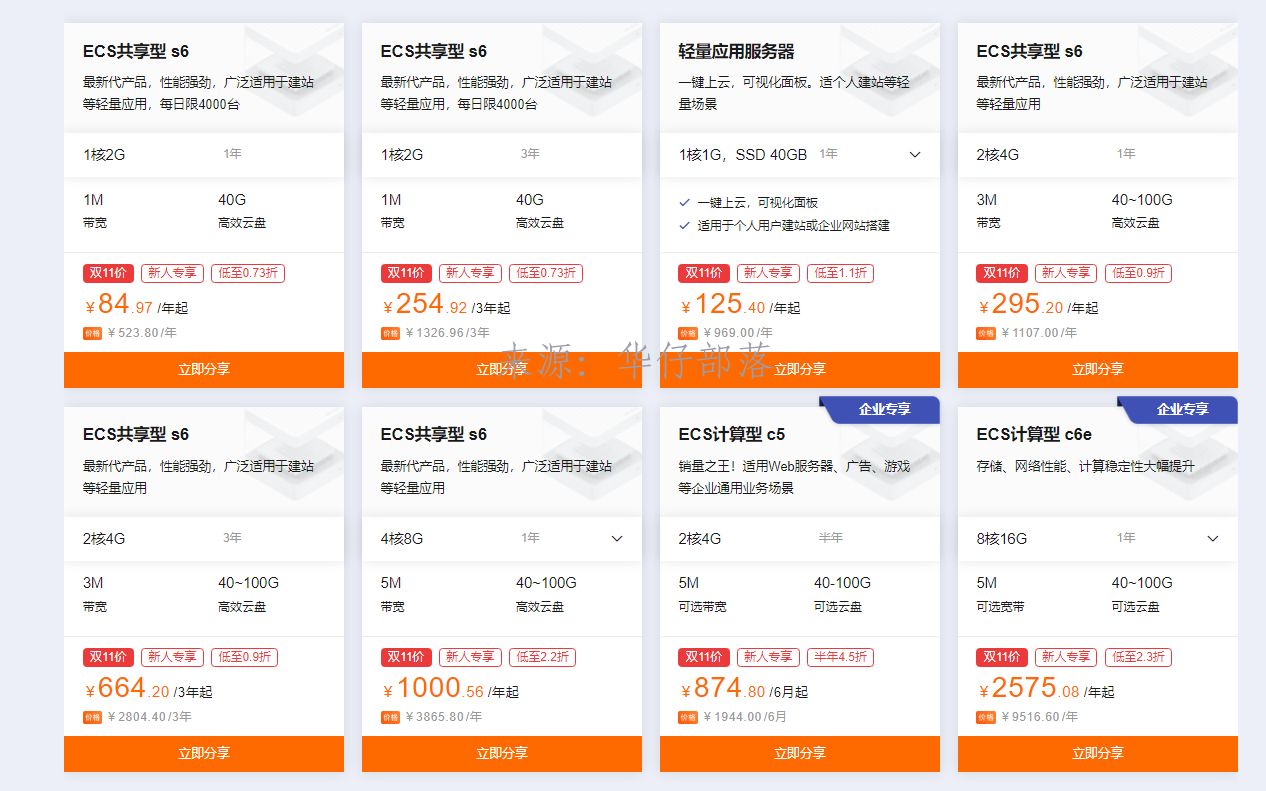This screenshot has width=1266, height=791.
Task: Click 低至0.73折 tag above the ¥84.97 price
Action: coord(248,273)
